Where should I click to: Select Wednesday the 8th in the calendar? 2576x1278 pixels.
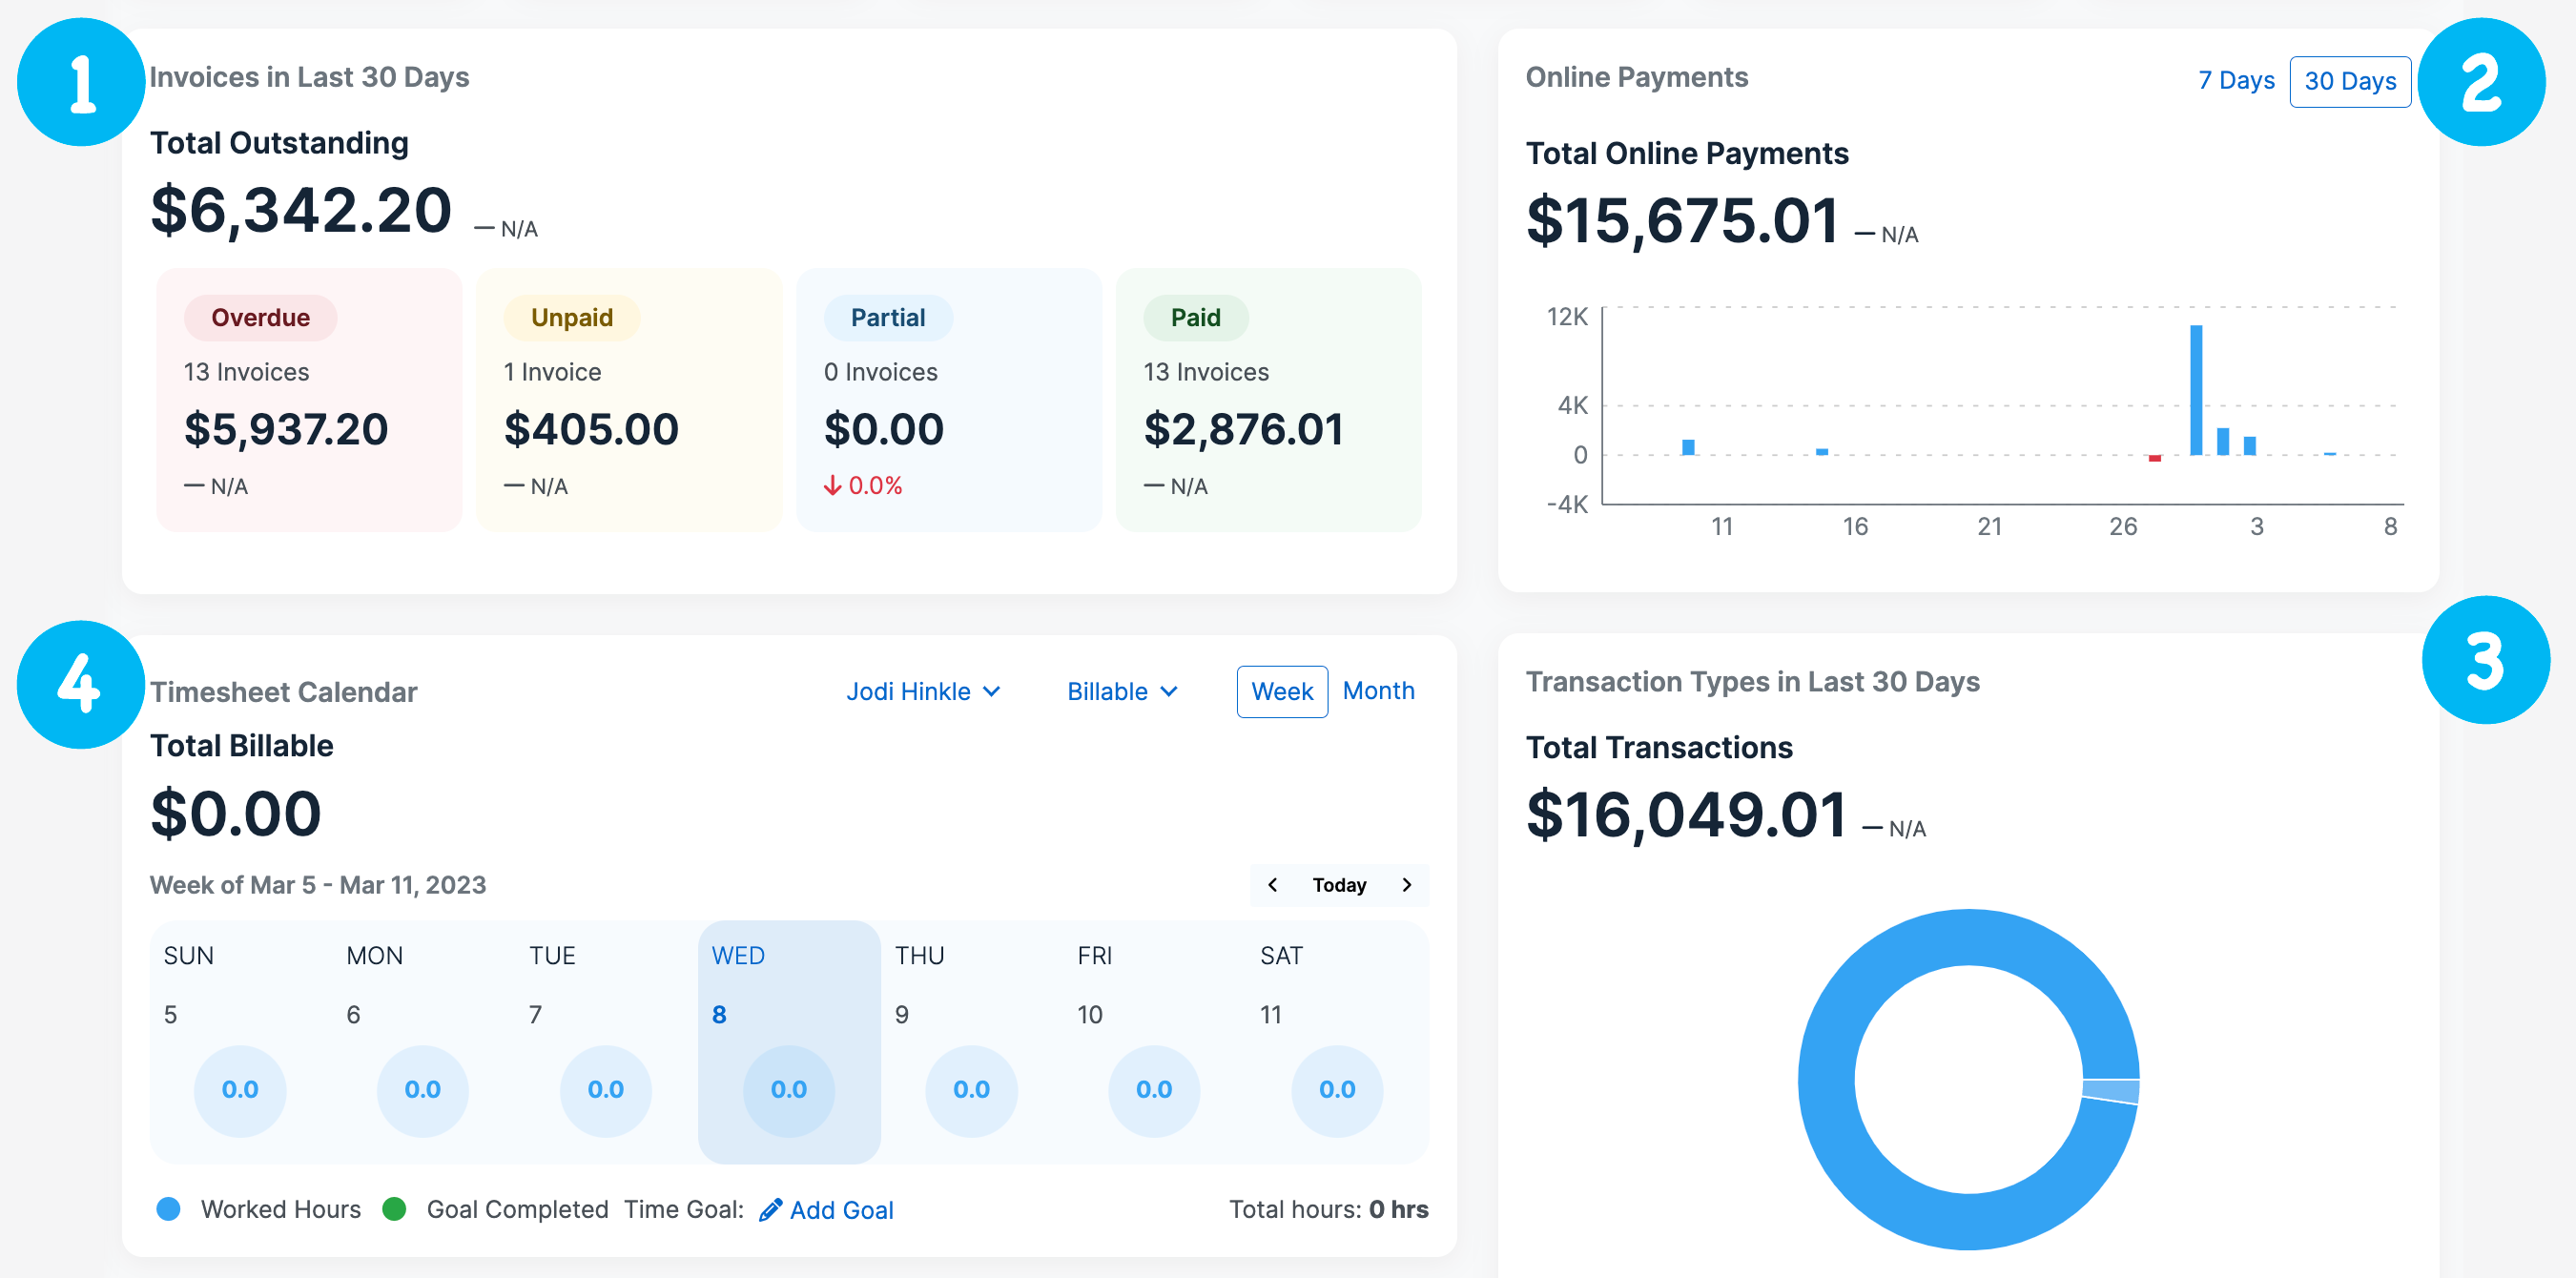tap(789, 1043)
